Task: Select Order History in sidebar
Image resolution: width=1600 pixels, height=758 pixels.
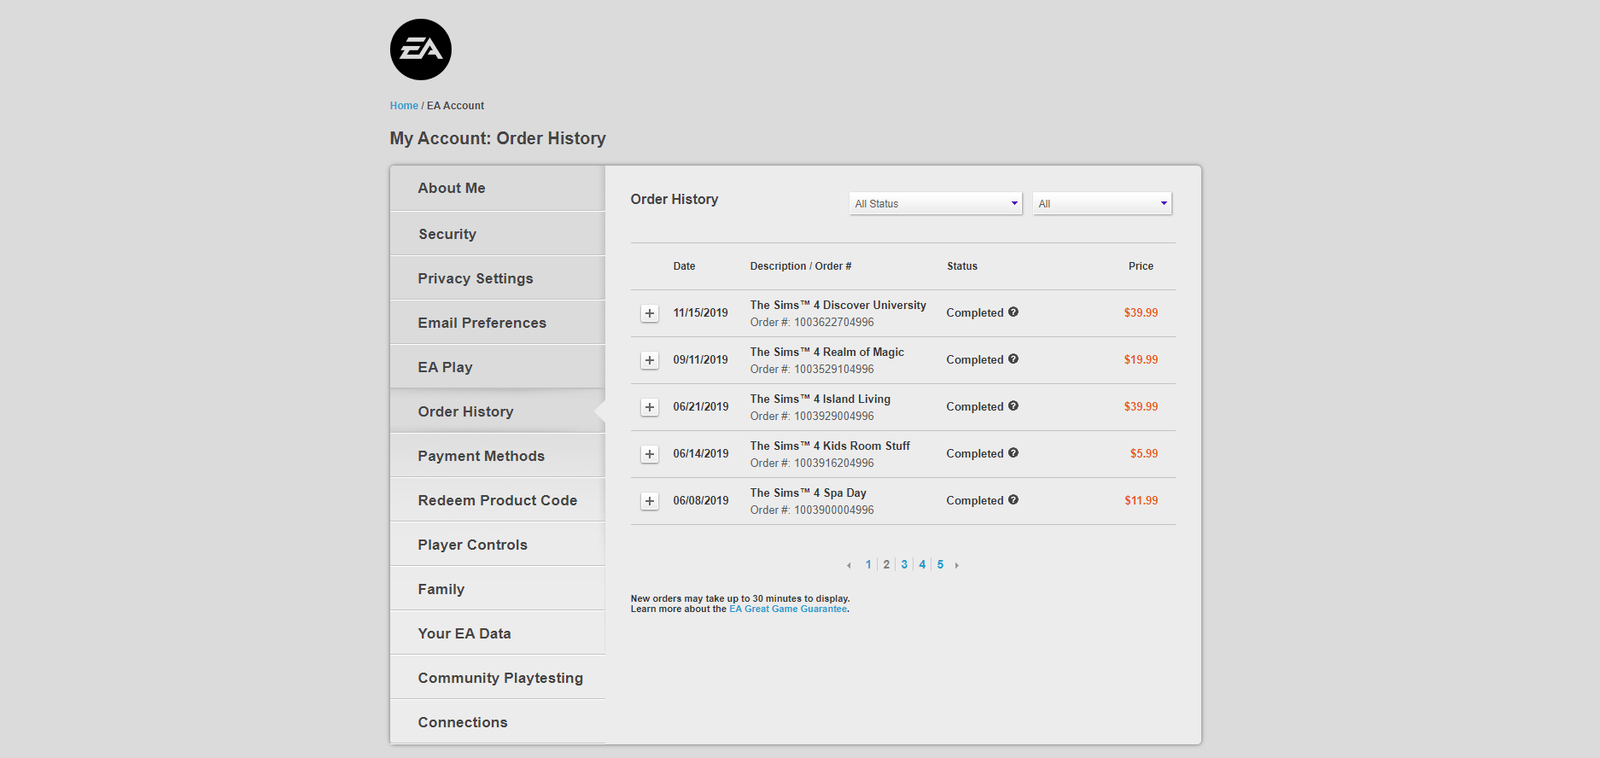Action: pos(497,411)
